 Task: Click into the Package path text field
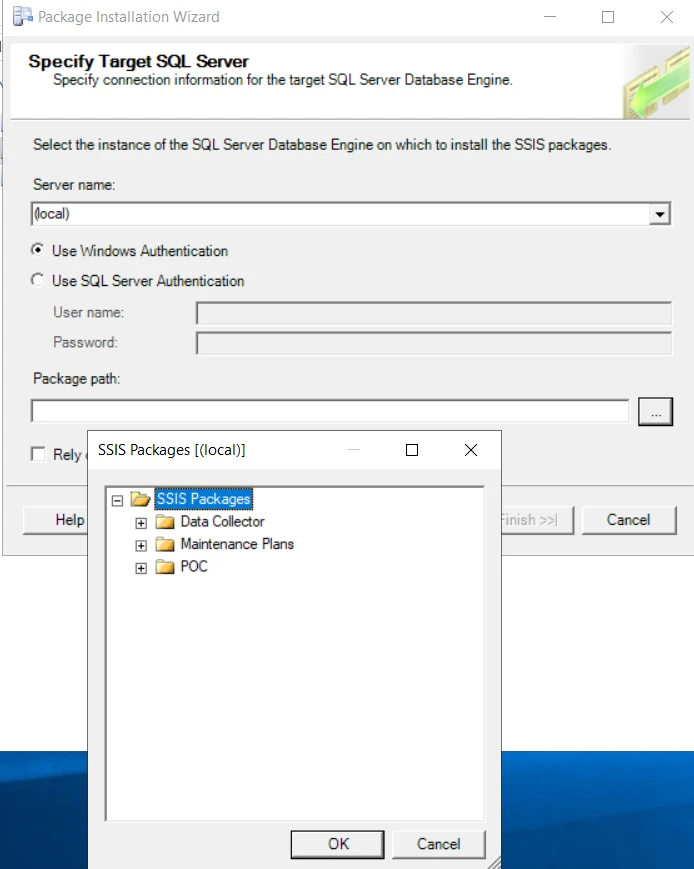tap(330, 411)
